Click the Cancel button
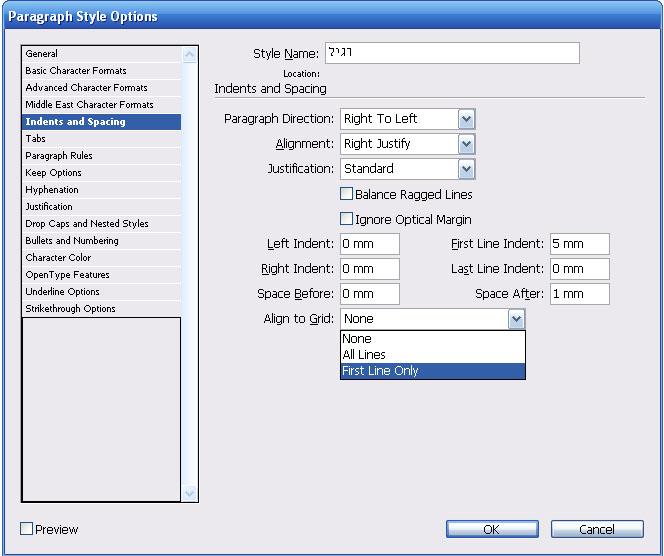This screenshot has height=556, width=664. coord(597,529)
